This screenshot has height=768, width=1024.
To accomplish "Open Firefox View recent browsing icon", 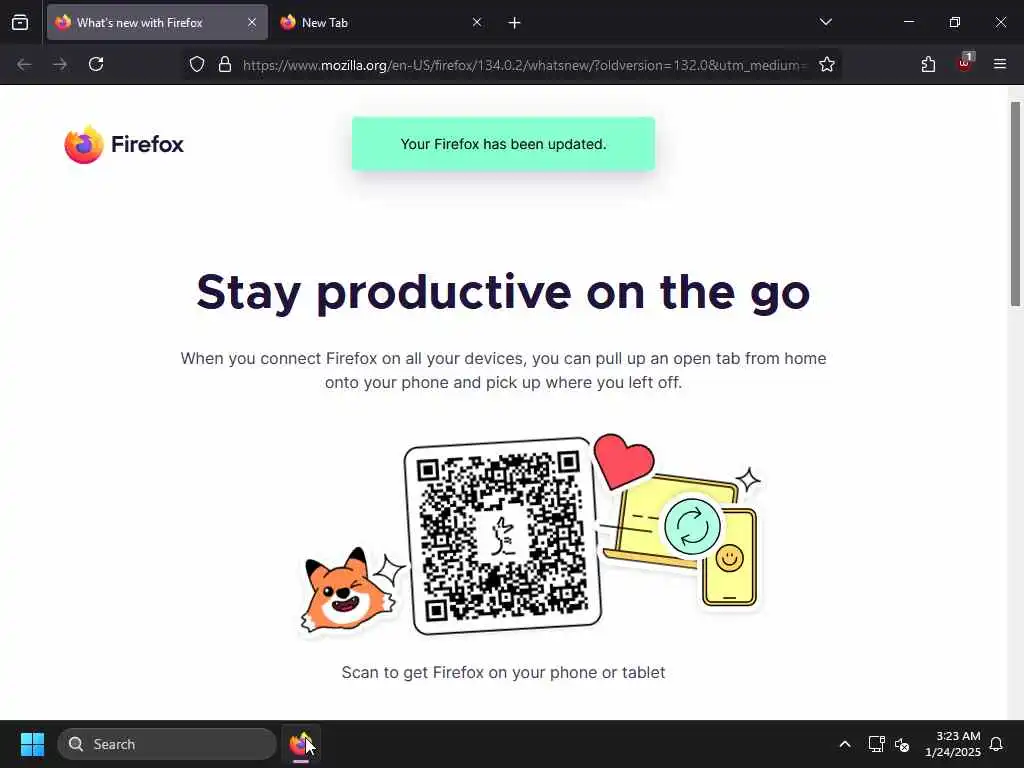I will pos(20,22).
